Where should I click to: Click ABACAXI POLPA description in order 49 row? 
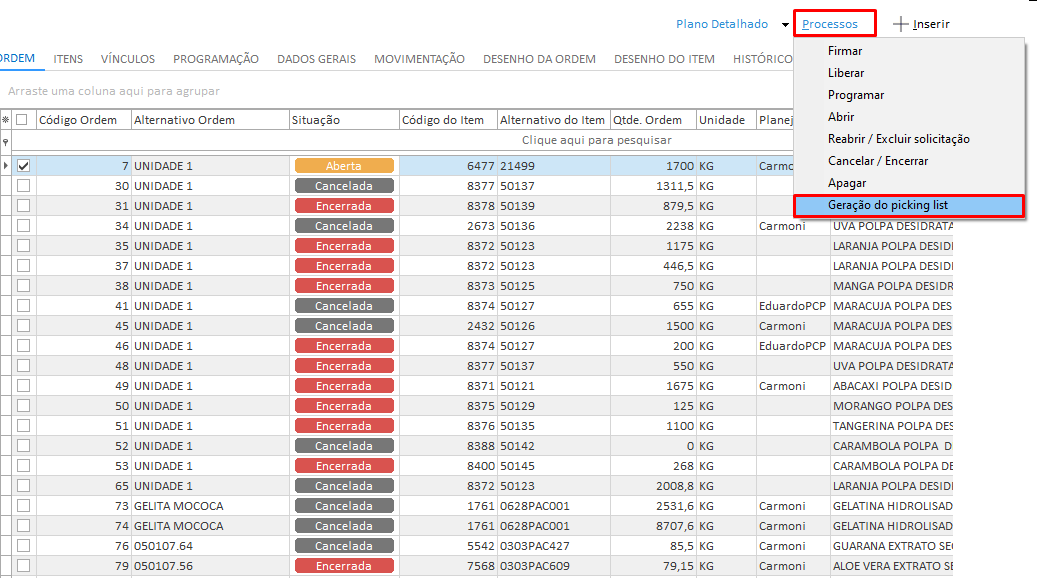pos(892,386)
